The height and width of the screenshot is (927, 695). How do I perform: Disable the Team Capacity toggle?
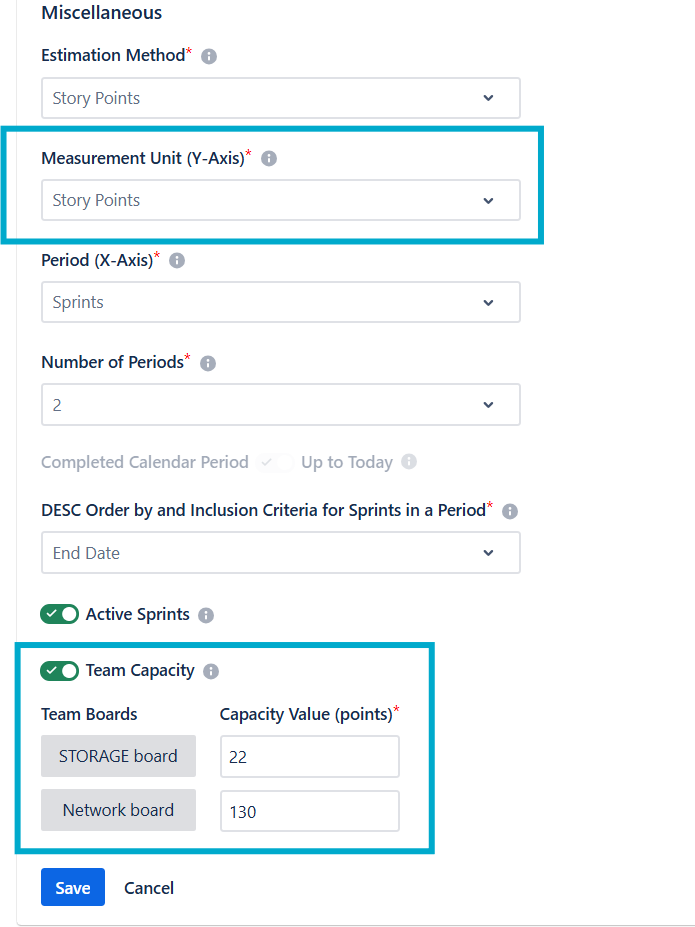[x=59, y=670]
